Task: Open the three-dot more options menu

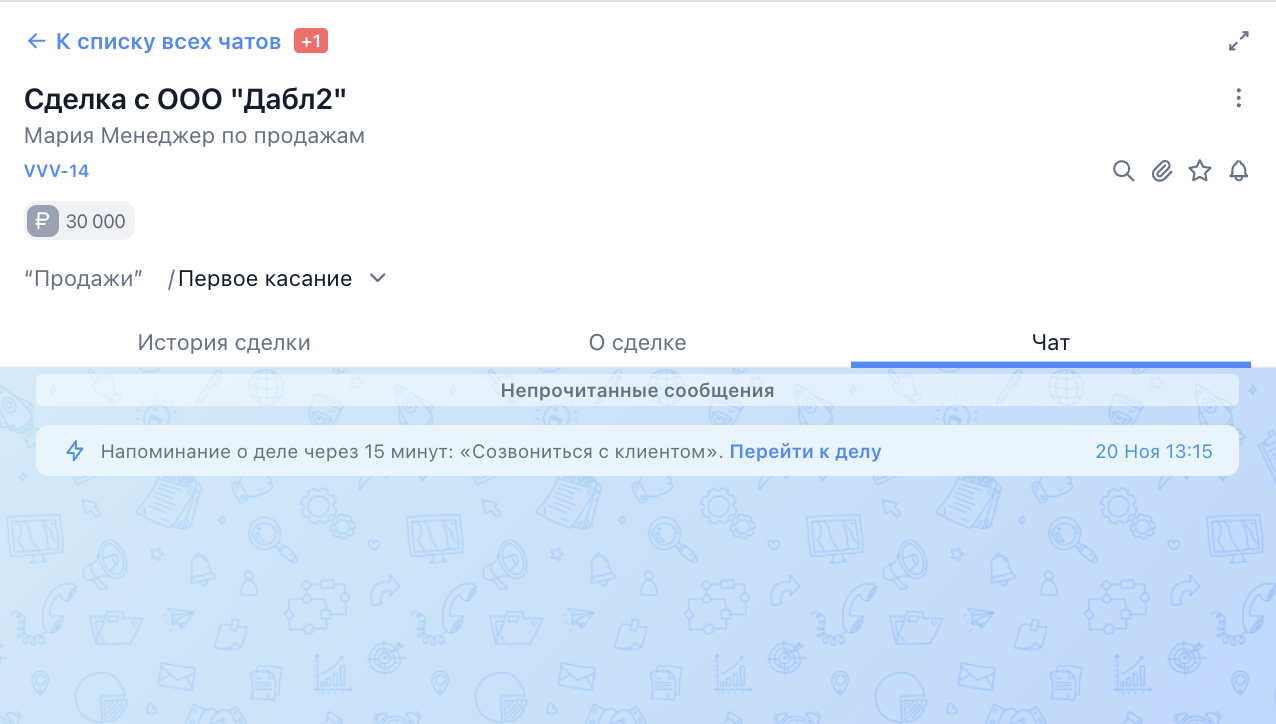Action: pyautogui.click(x=1238, y=98)
